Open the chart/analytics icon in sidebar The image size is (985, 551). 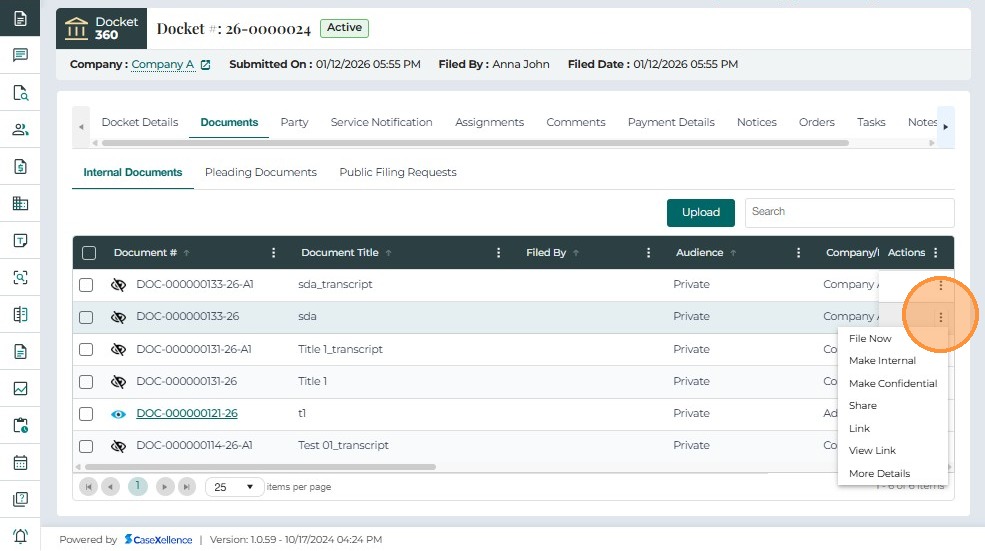20,389
